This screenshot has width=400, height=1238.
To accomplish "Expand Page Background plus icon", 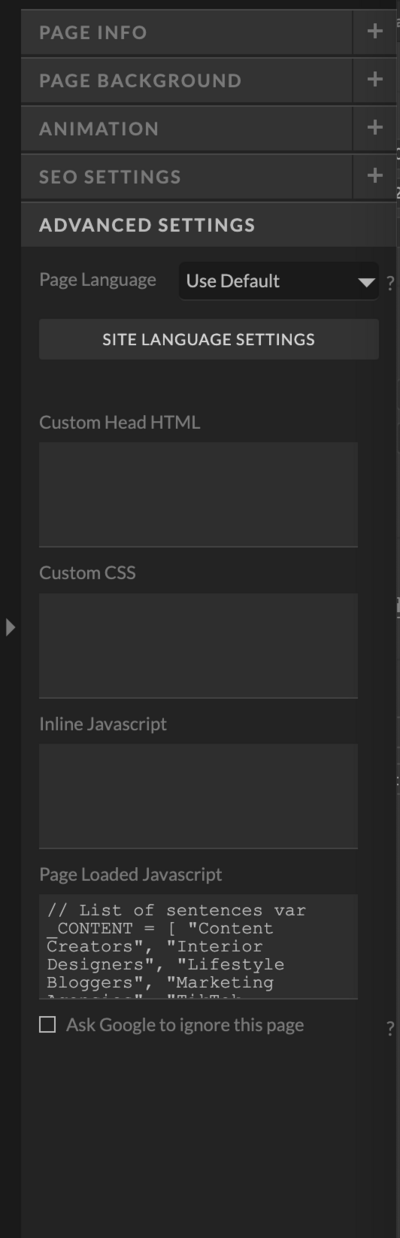I will (375, 80).
